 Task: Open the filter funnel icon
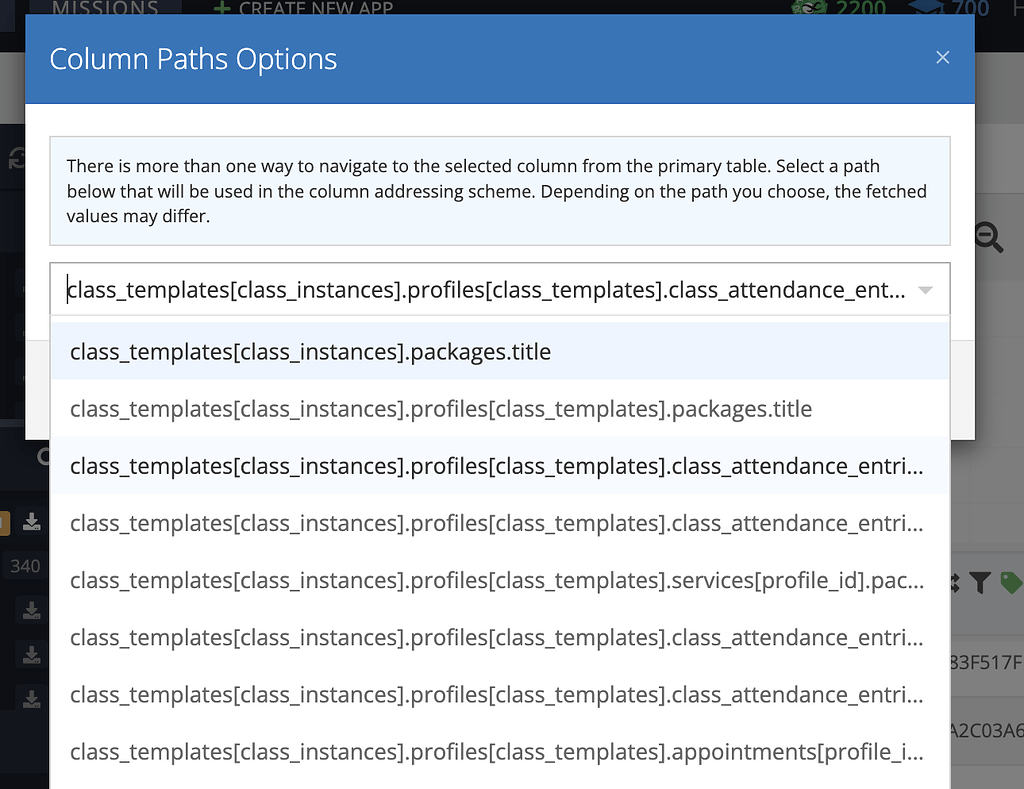(981, 581)
